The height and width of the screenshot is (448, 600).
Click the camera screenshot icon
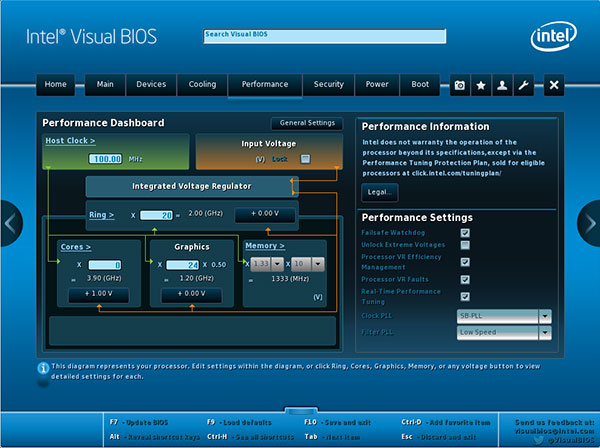point(460,85)
